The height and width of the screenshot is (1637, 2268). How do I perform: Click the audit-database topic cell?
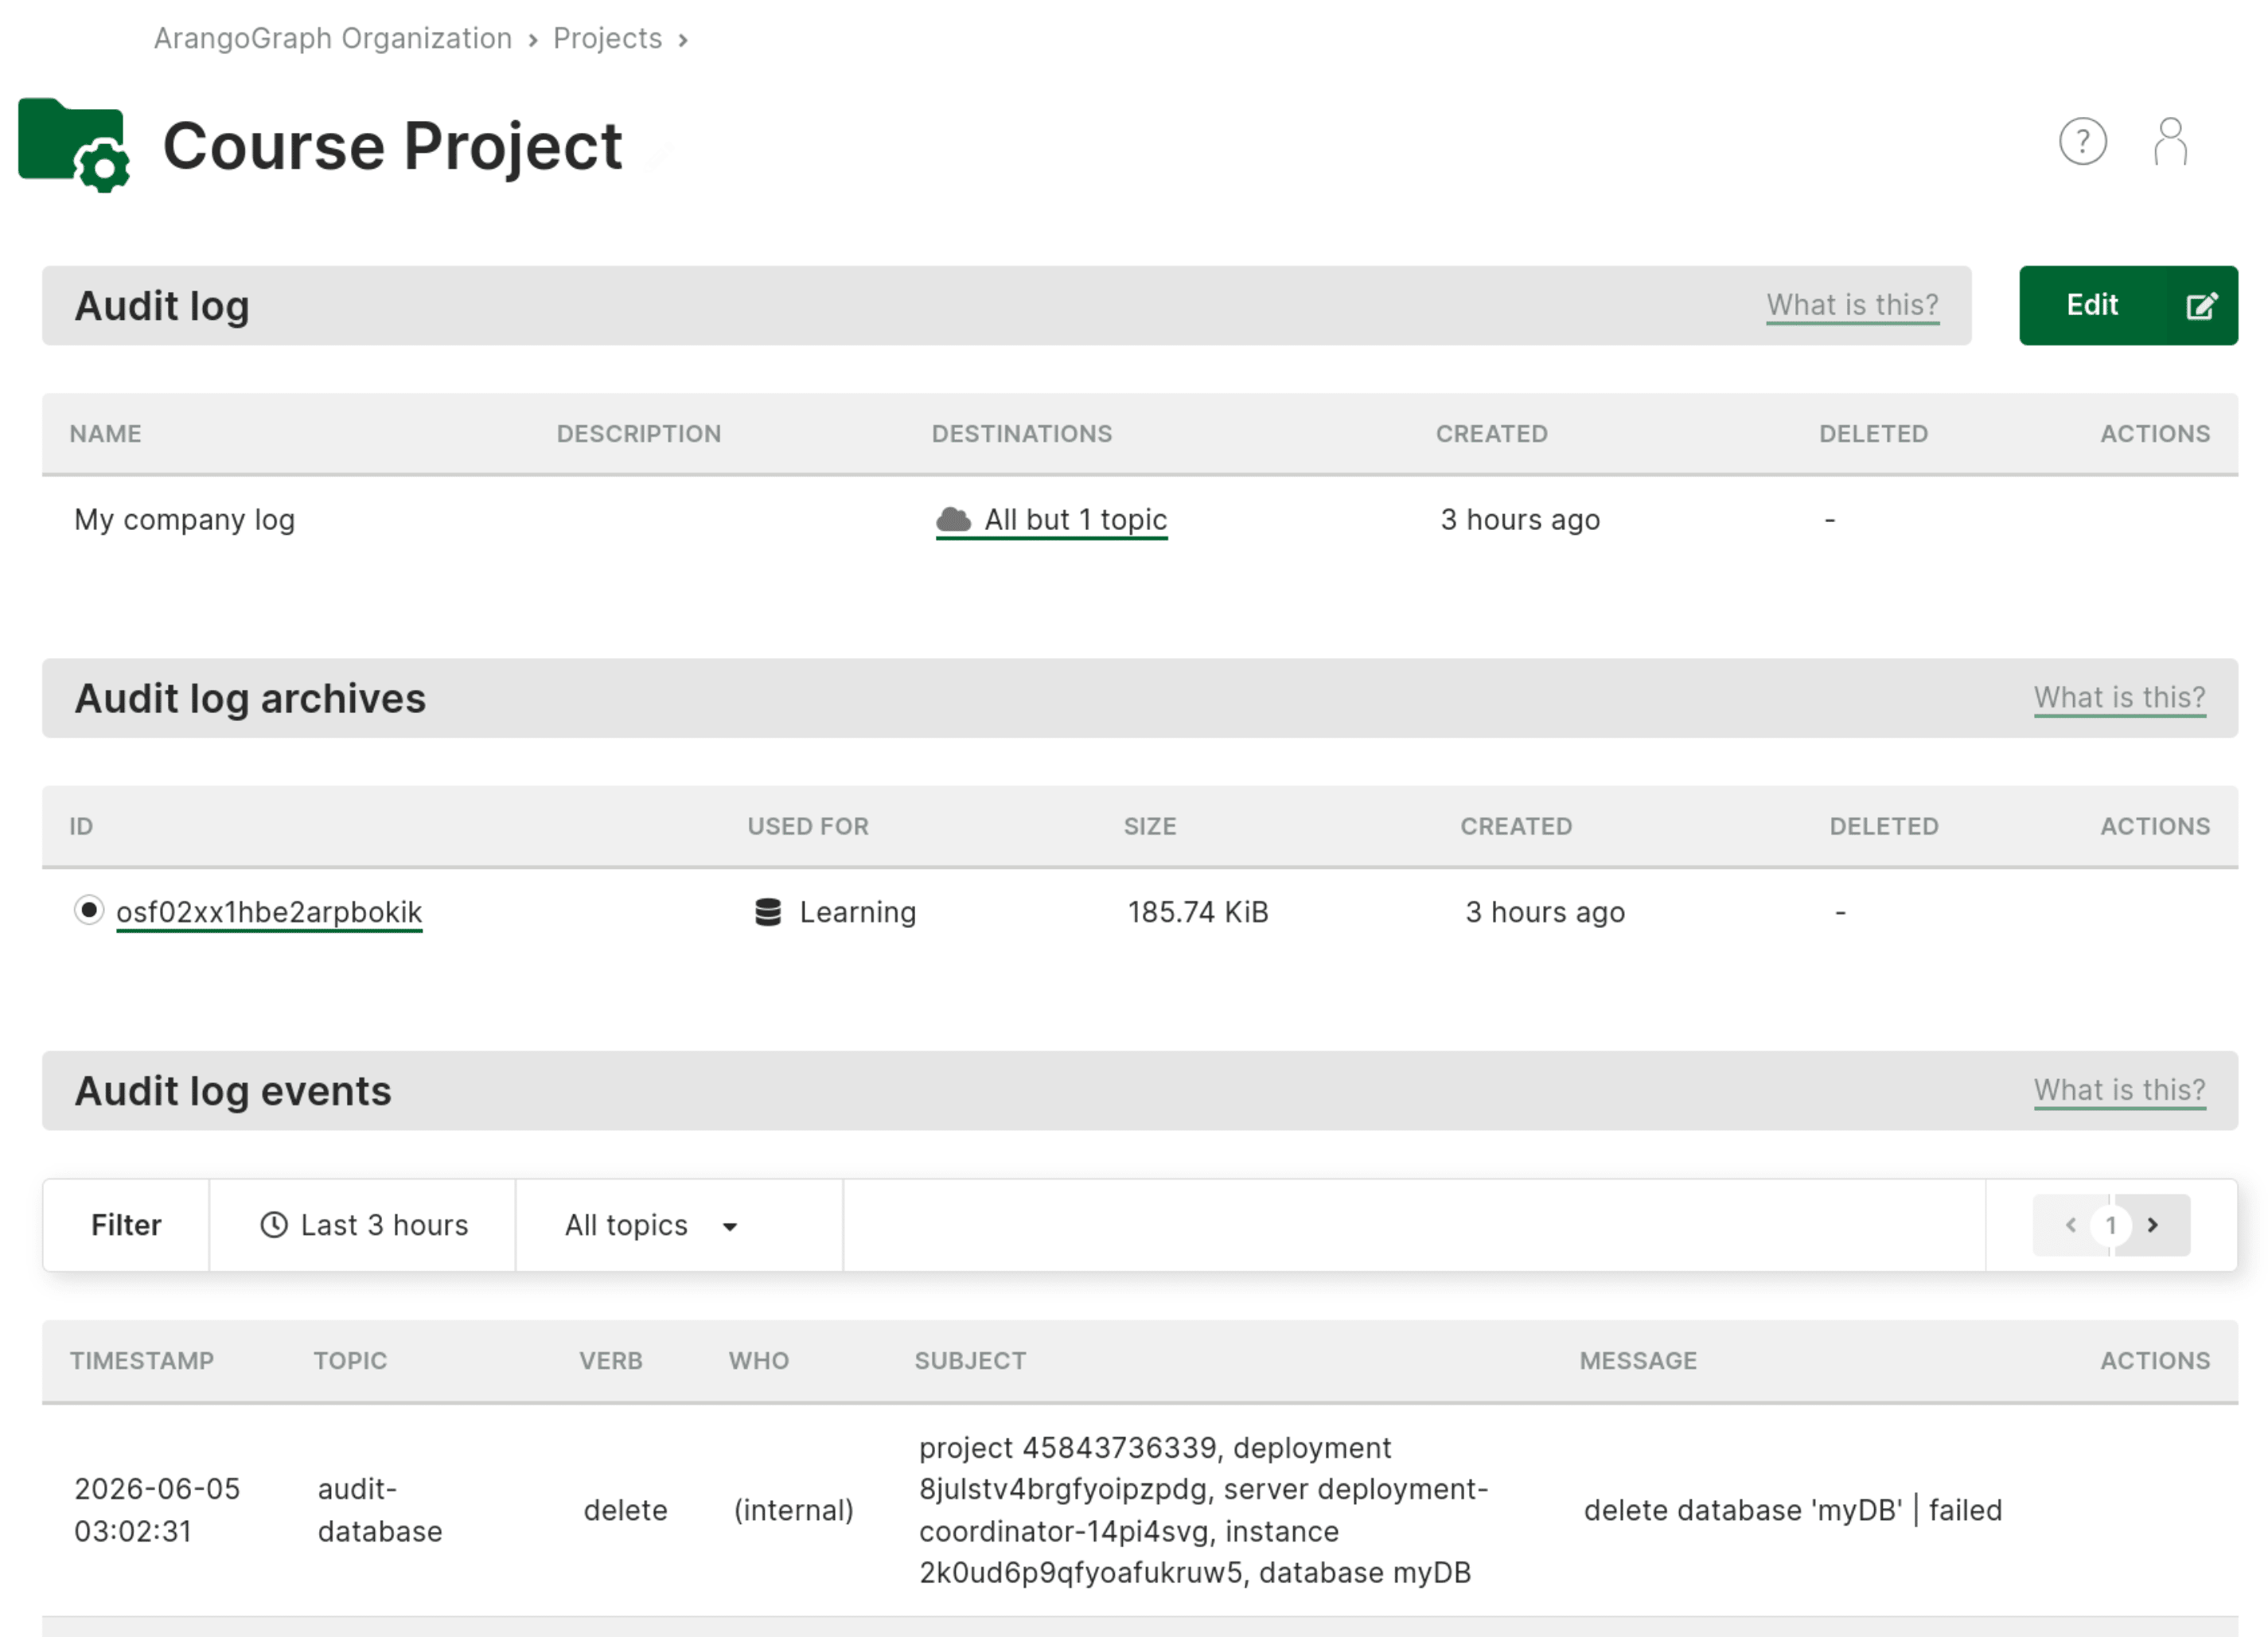[x=380, y=1510]
